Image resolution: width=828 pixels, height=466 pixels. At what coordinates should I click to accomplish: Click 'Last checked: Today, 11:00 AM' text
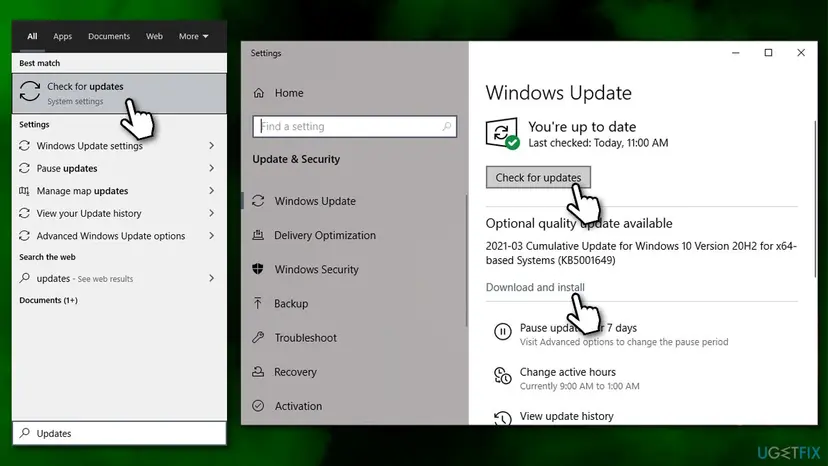[x=598, y=143]
